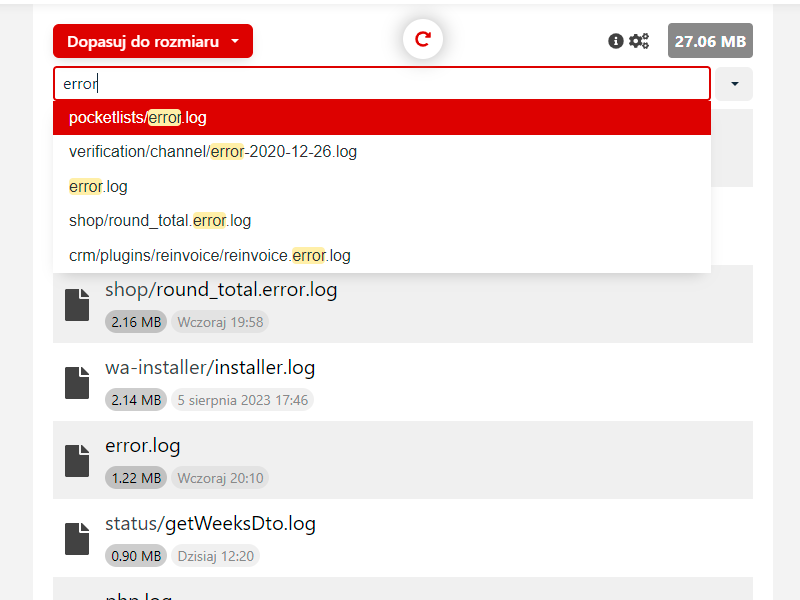
Task: Click file icon next to wa-installer/installer.log
Action: 77,383
